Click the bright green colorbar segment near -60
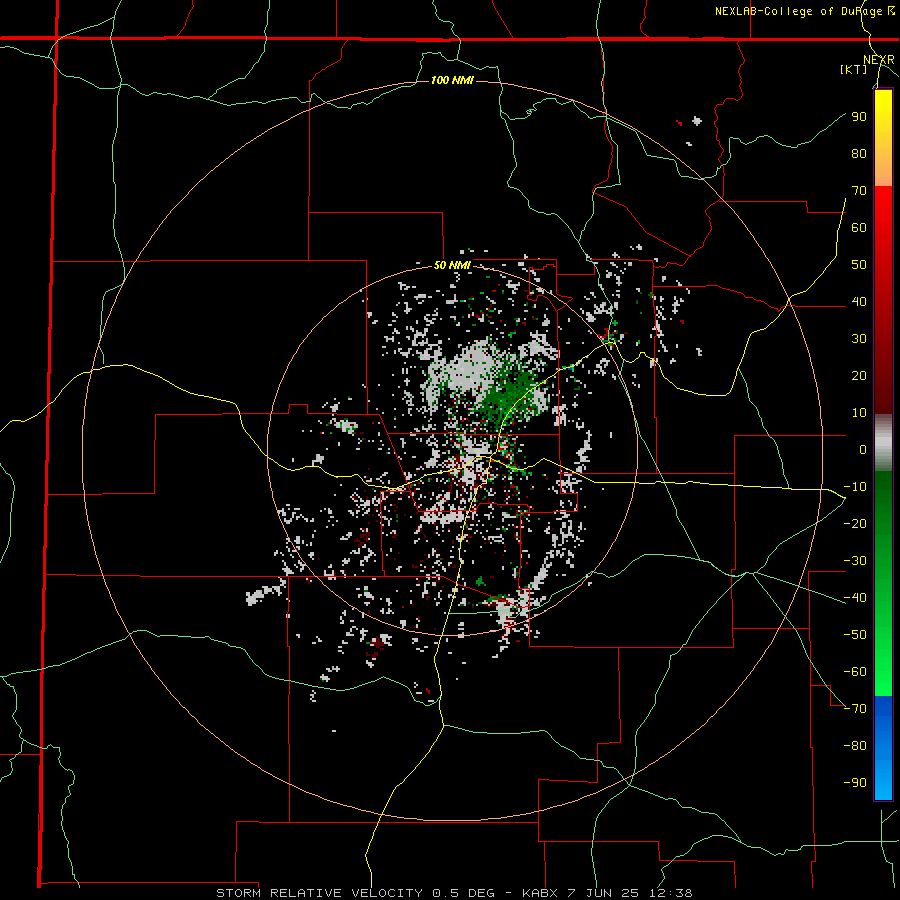The image size is (900, 900). (x=883, y=674)
